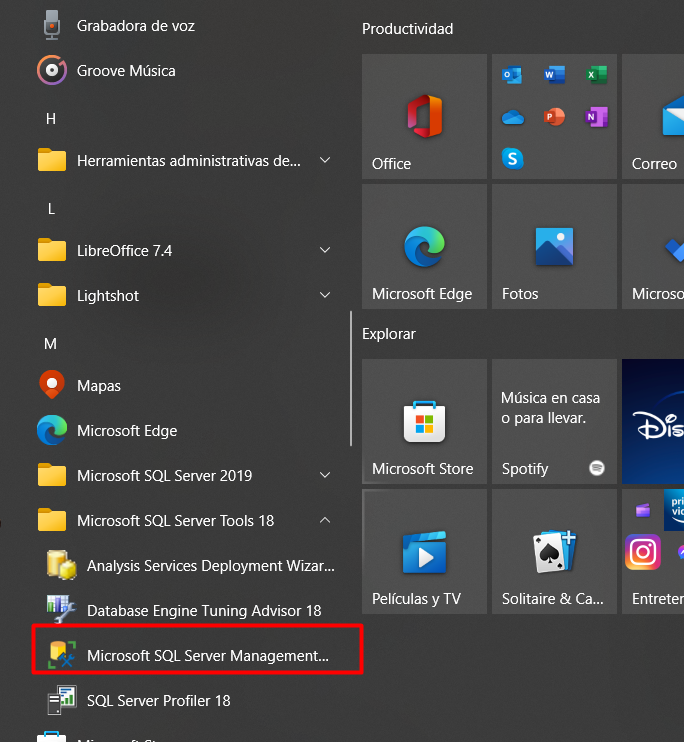Open the Fotos tile
Screen dimensions: 684x742
[554, 246]
